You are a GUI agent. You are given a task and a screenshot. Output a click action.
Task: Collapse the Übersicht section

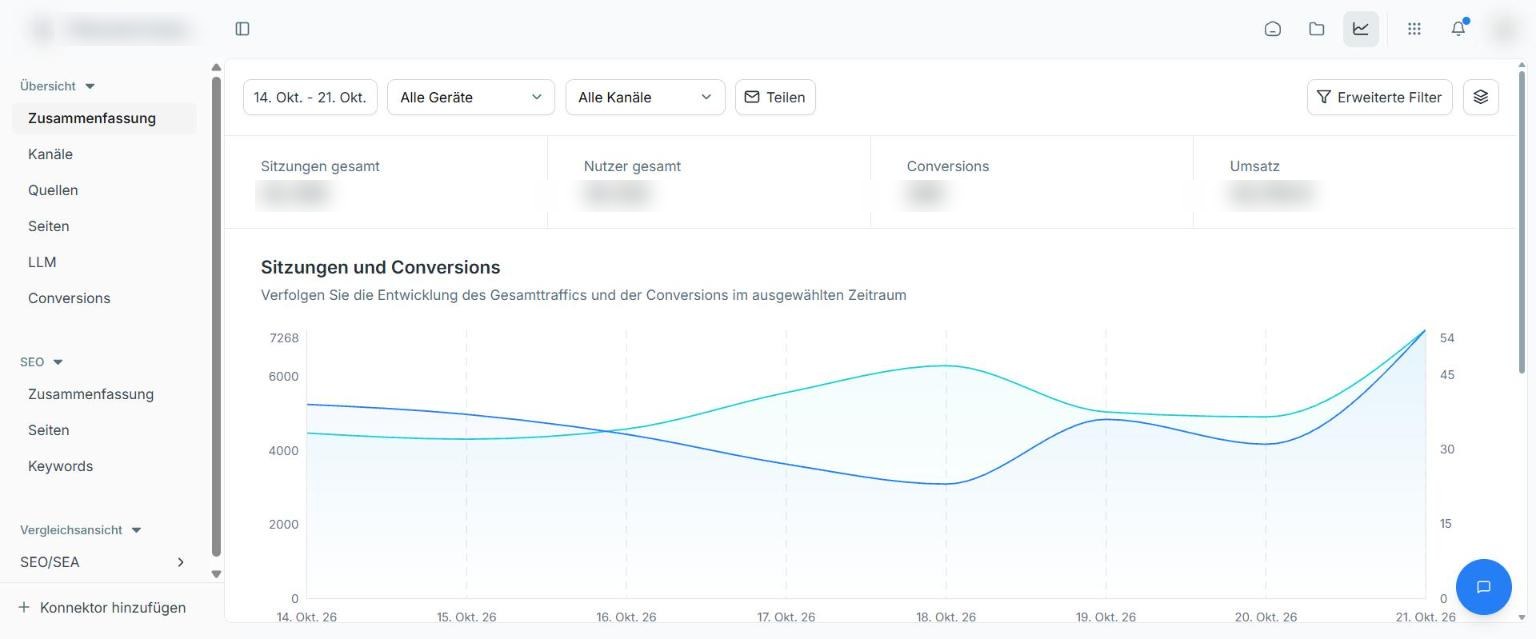pyautogui.click(x=58, y=86)
